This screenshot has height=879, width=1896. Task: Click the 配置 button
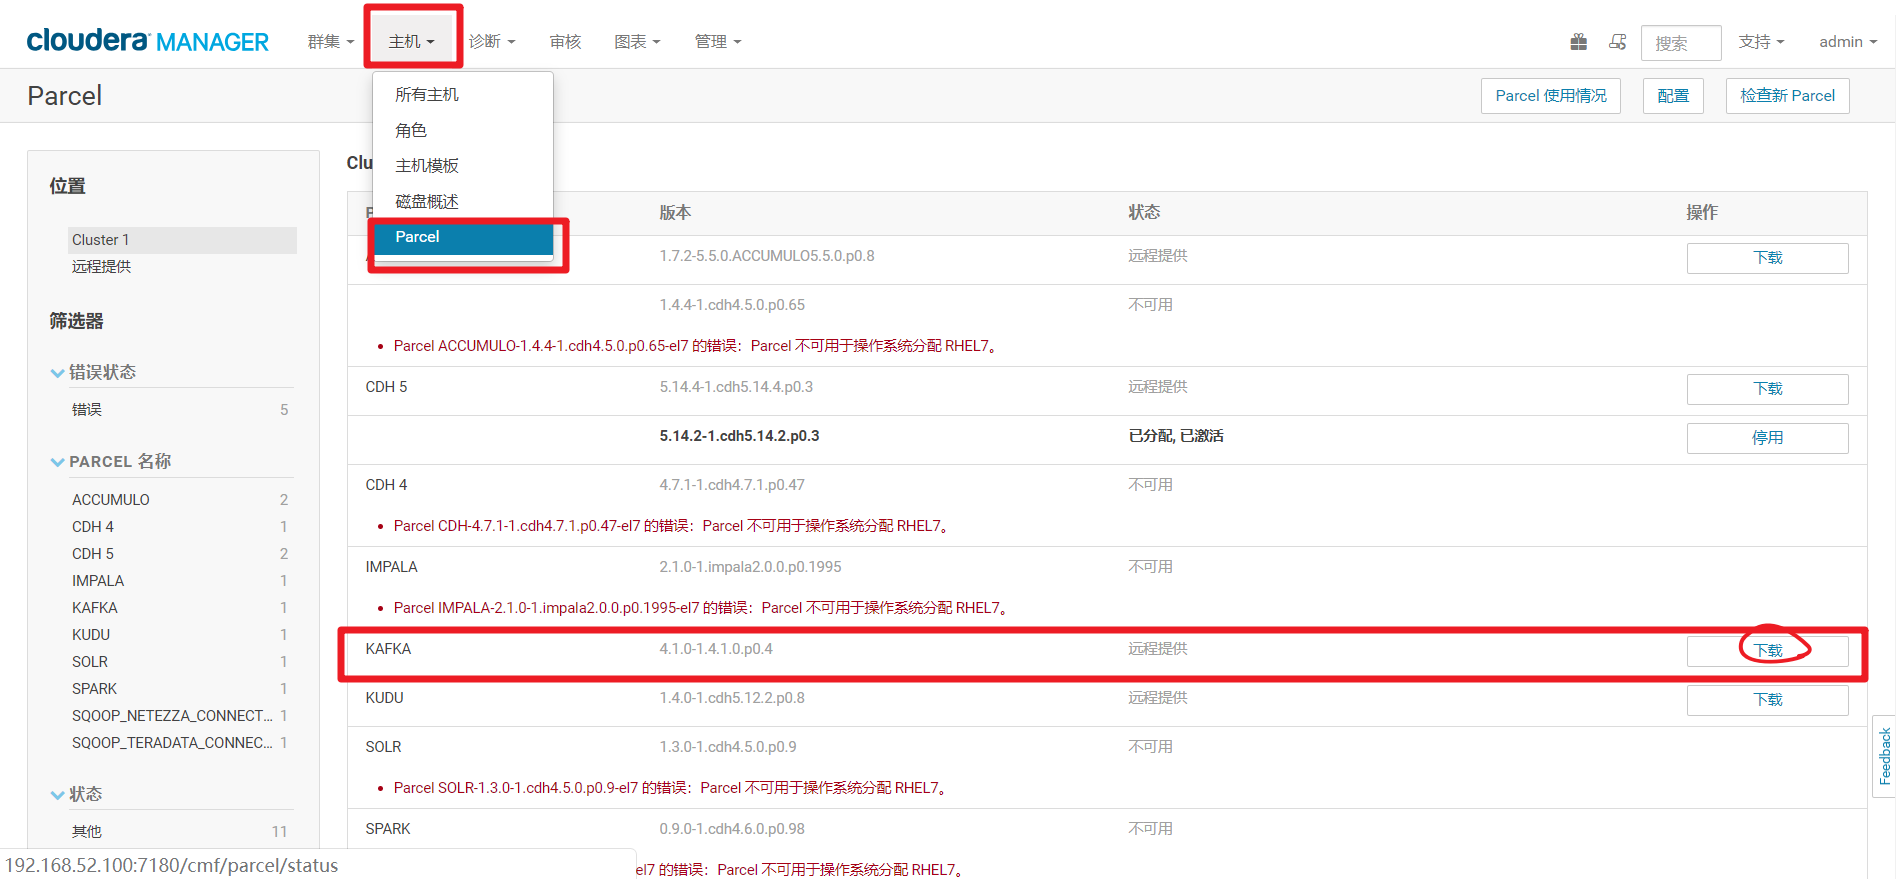(1673, 96)
